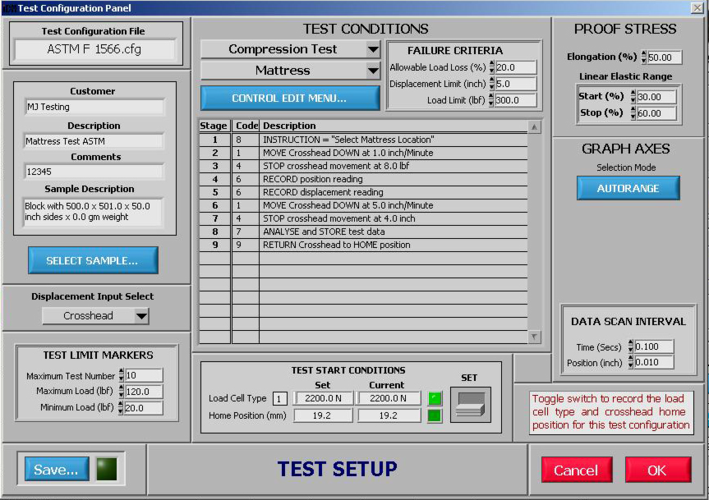709x500 pixels.
Task: Select stage 9 RETURN Crosshead to HOME position
Action: [363, 245]
